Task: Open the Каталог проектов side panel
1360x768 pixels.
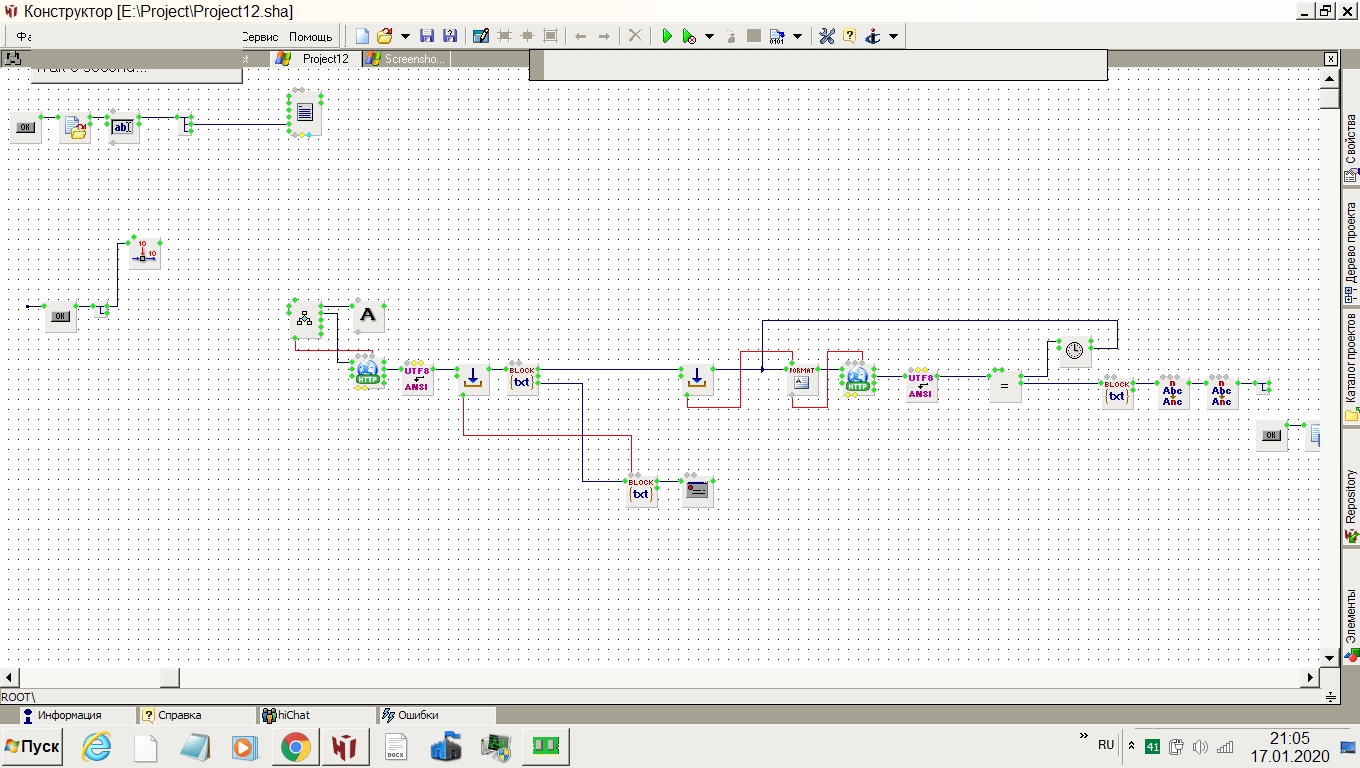Action: 1351,366
